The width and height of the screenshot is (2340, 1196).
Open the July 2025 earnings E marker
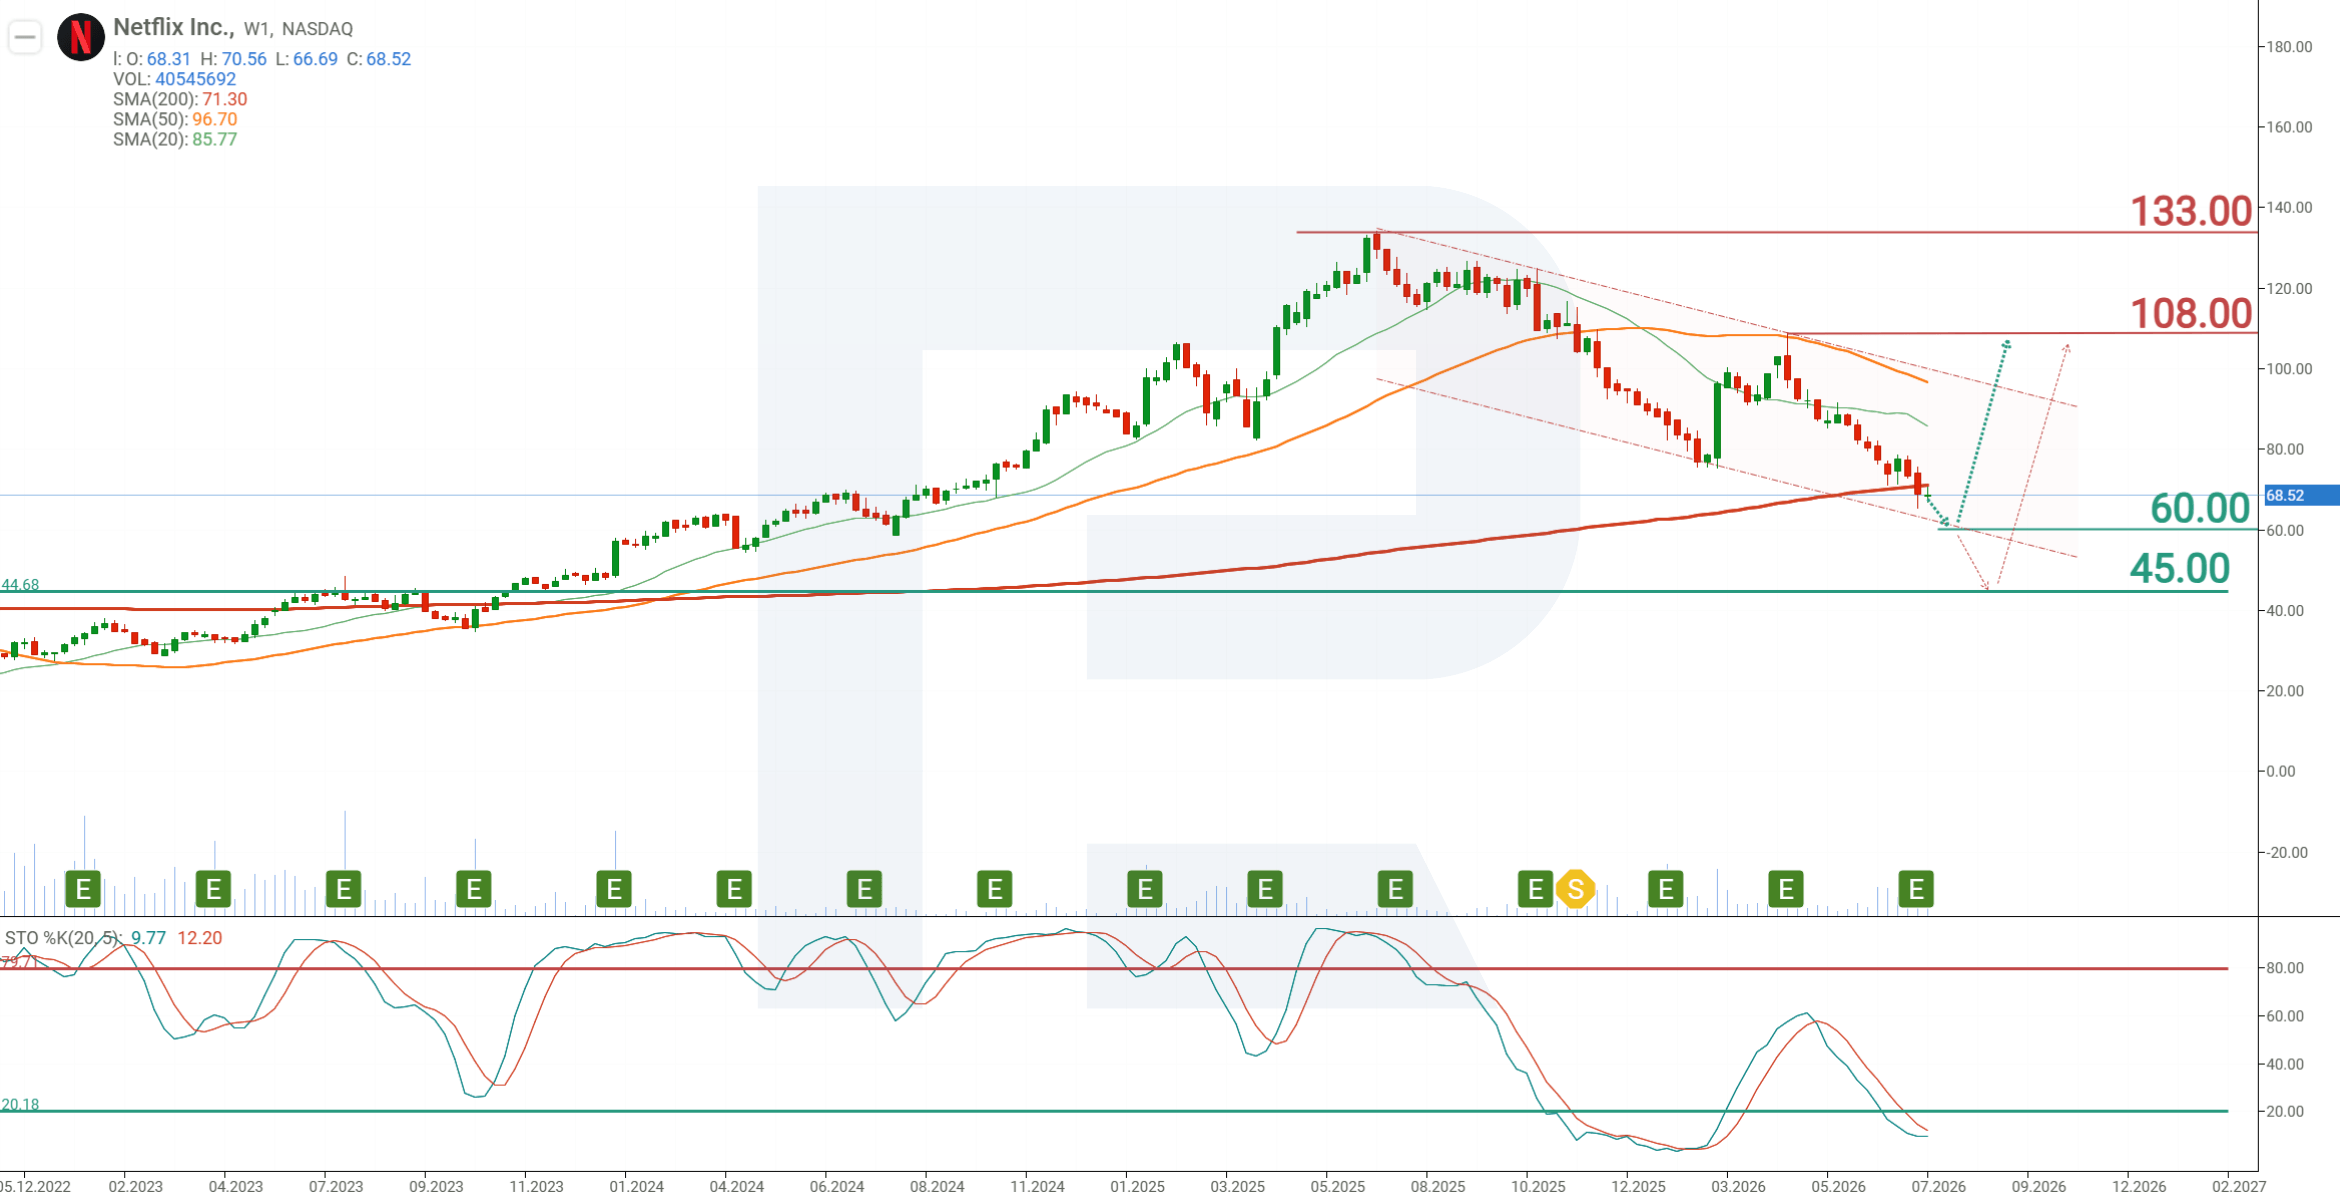1395,888
